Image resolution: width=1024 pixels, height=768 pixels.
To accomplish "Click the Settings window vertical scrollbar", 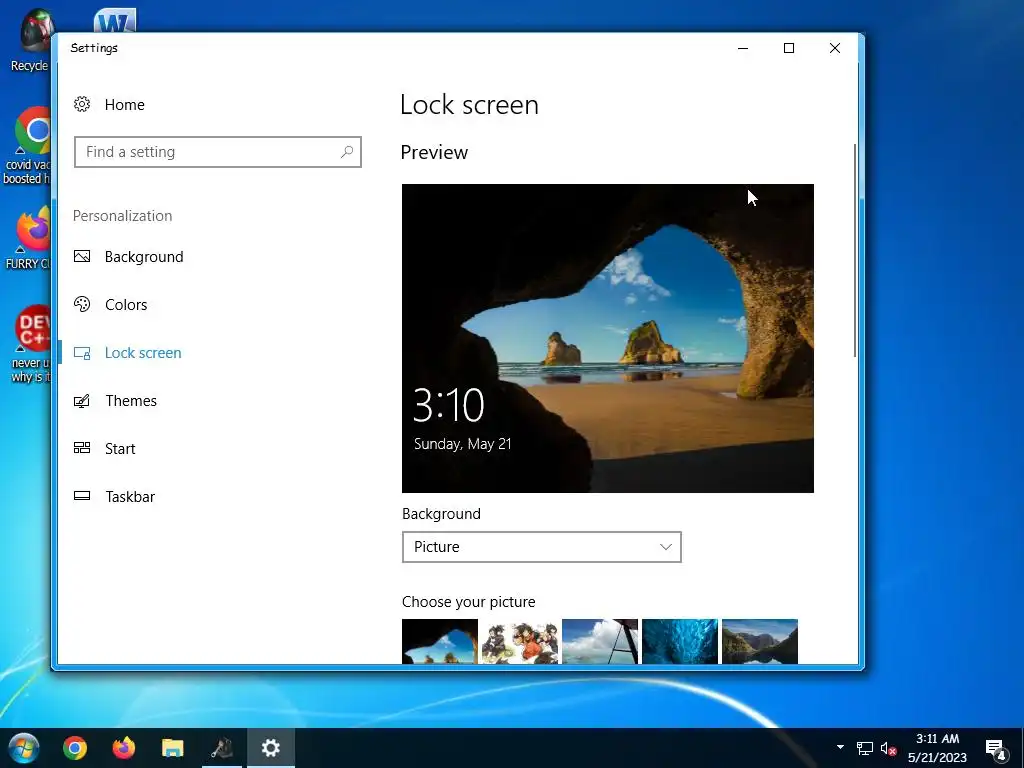I will [854, 250].
